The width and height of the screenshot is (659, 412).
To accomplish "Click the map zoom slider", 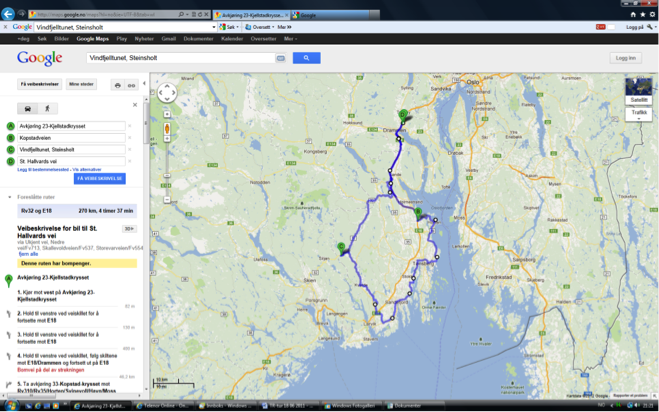I will [167, 160].
